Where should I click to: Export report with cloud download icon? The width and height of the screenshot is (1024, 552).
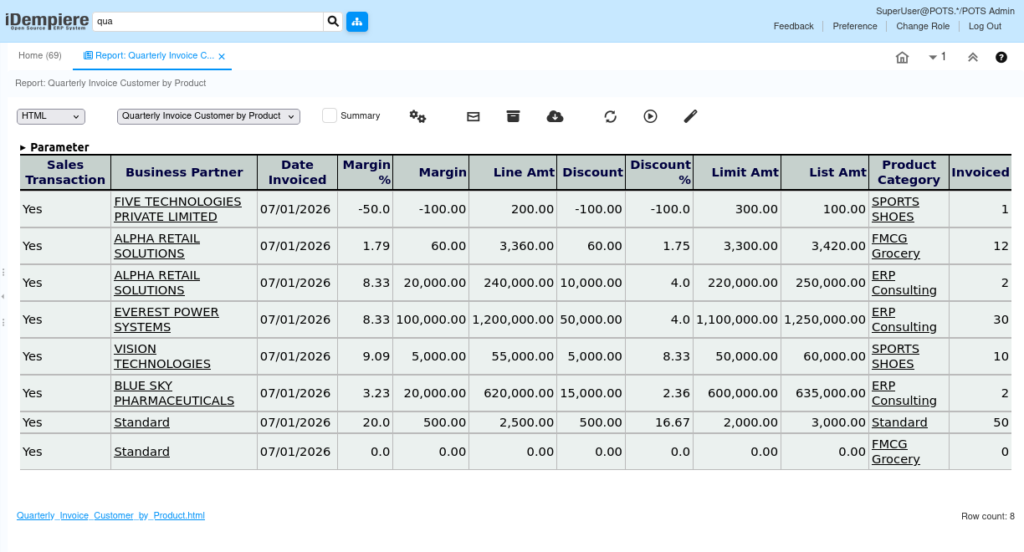[x=555, y=116]
